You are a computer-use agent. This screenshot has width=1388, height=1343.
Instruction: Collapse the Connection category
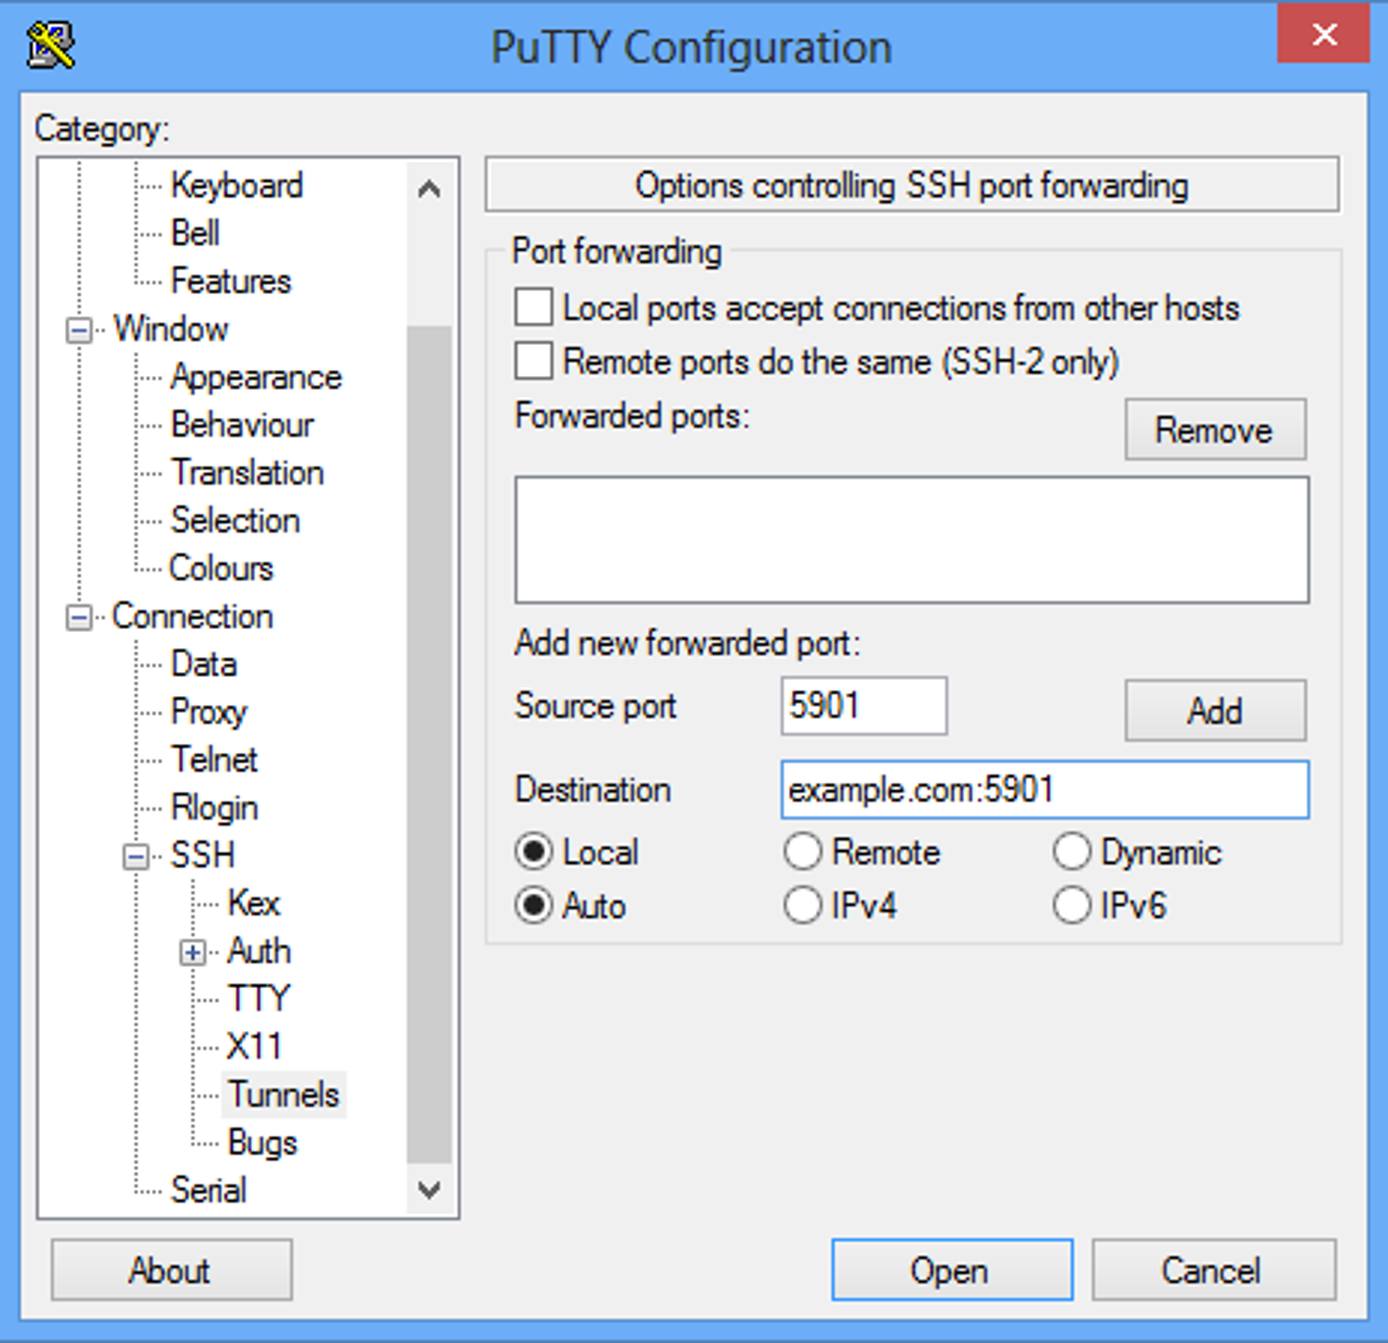[77, 617]
